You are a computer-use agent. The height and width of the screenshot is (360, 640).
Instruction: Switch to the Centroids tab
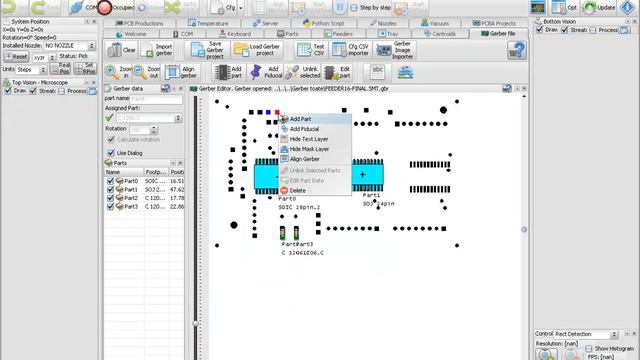coord(440,34)
